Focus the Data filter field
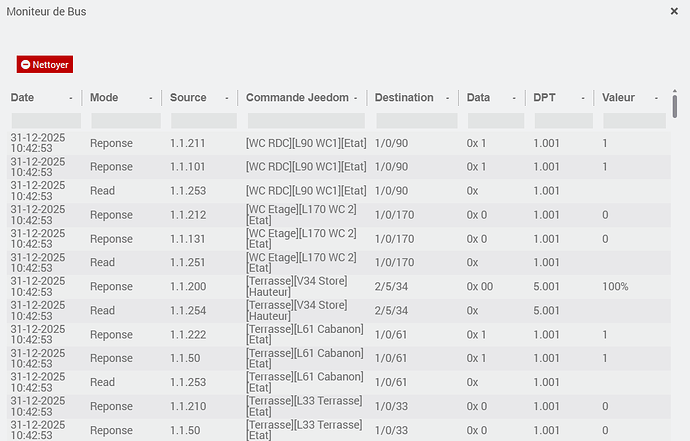The image size is (690, 441). pos(496,121)
